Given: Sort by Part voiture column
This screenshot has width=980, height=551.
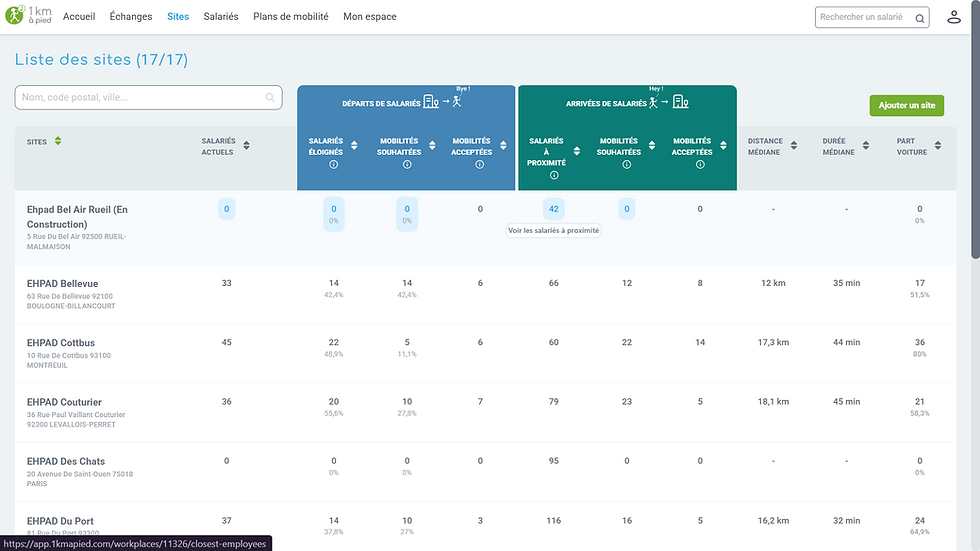Looking at the screenshot, I should click(x=938, y=146).
